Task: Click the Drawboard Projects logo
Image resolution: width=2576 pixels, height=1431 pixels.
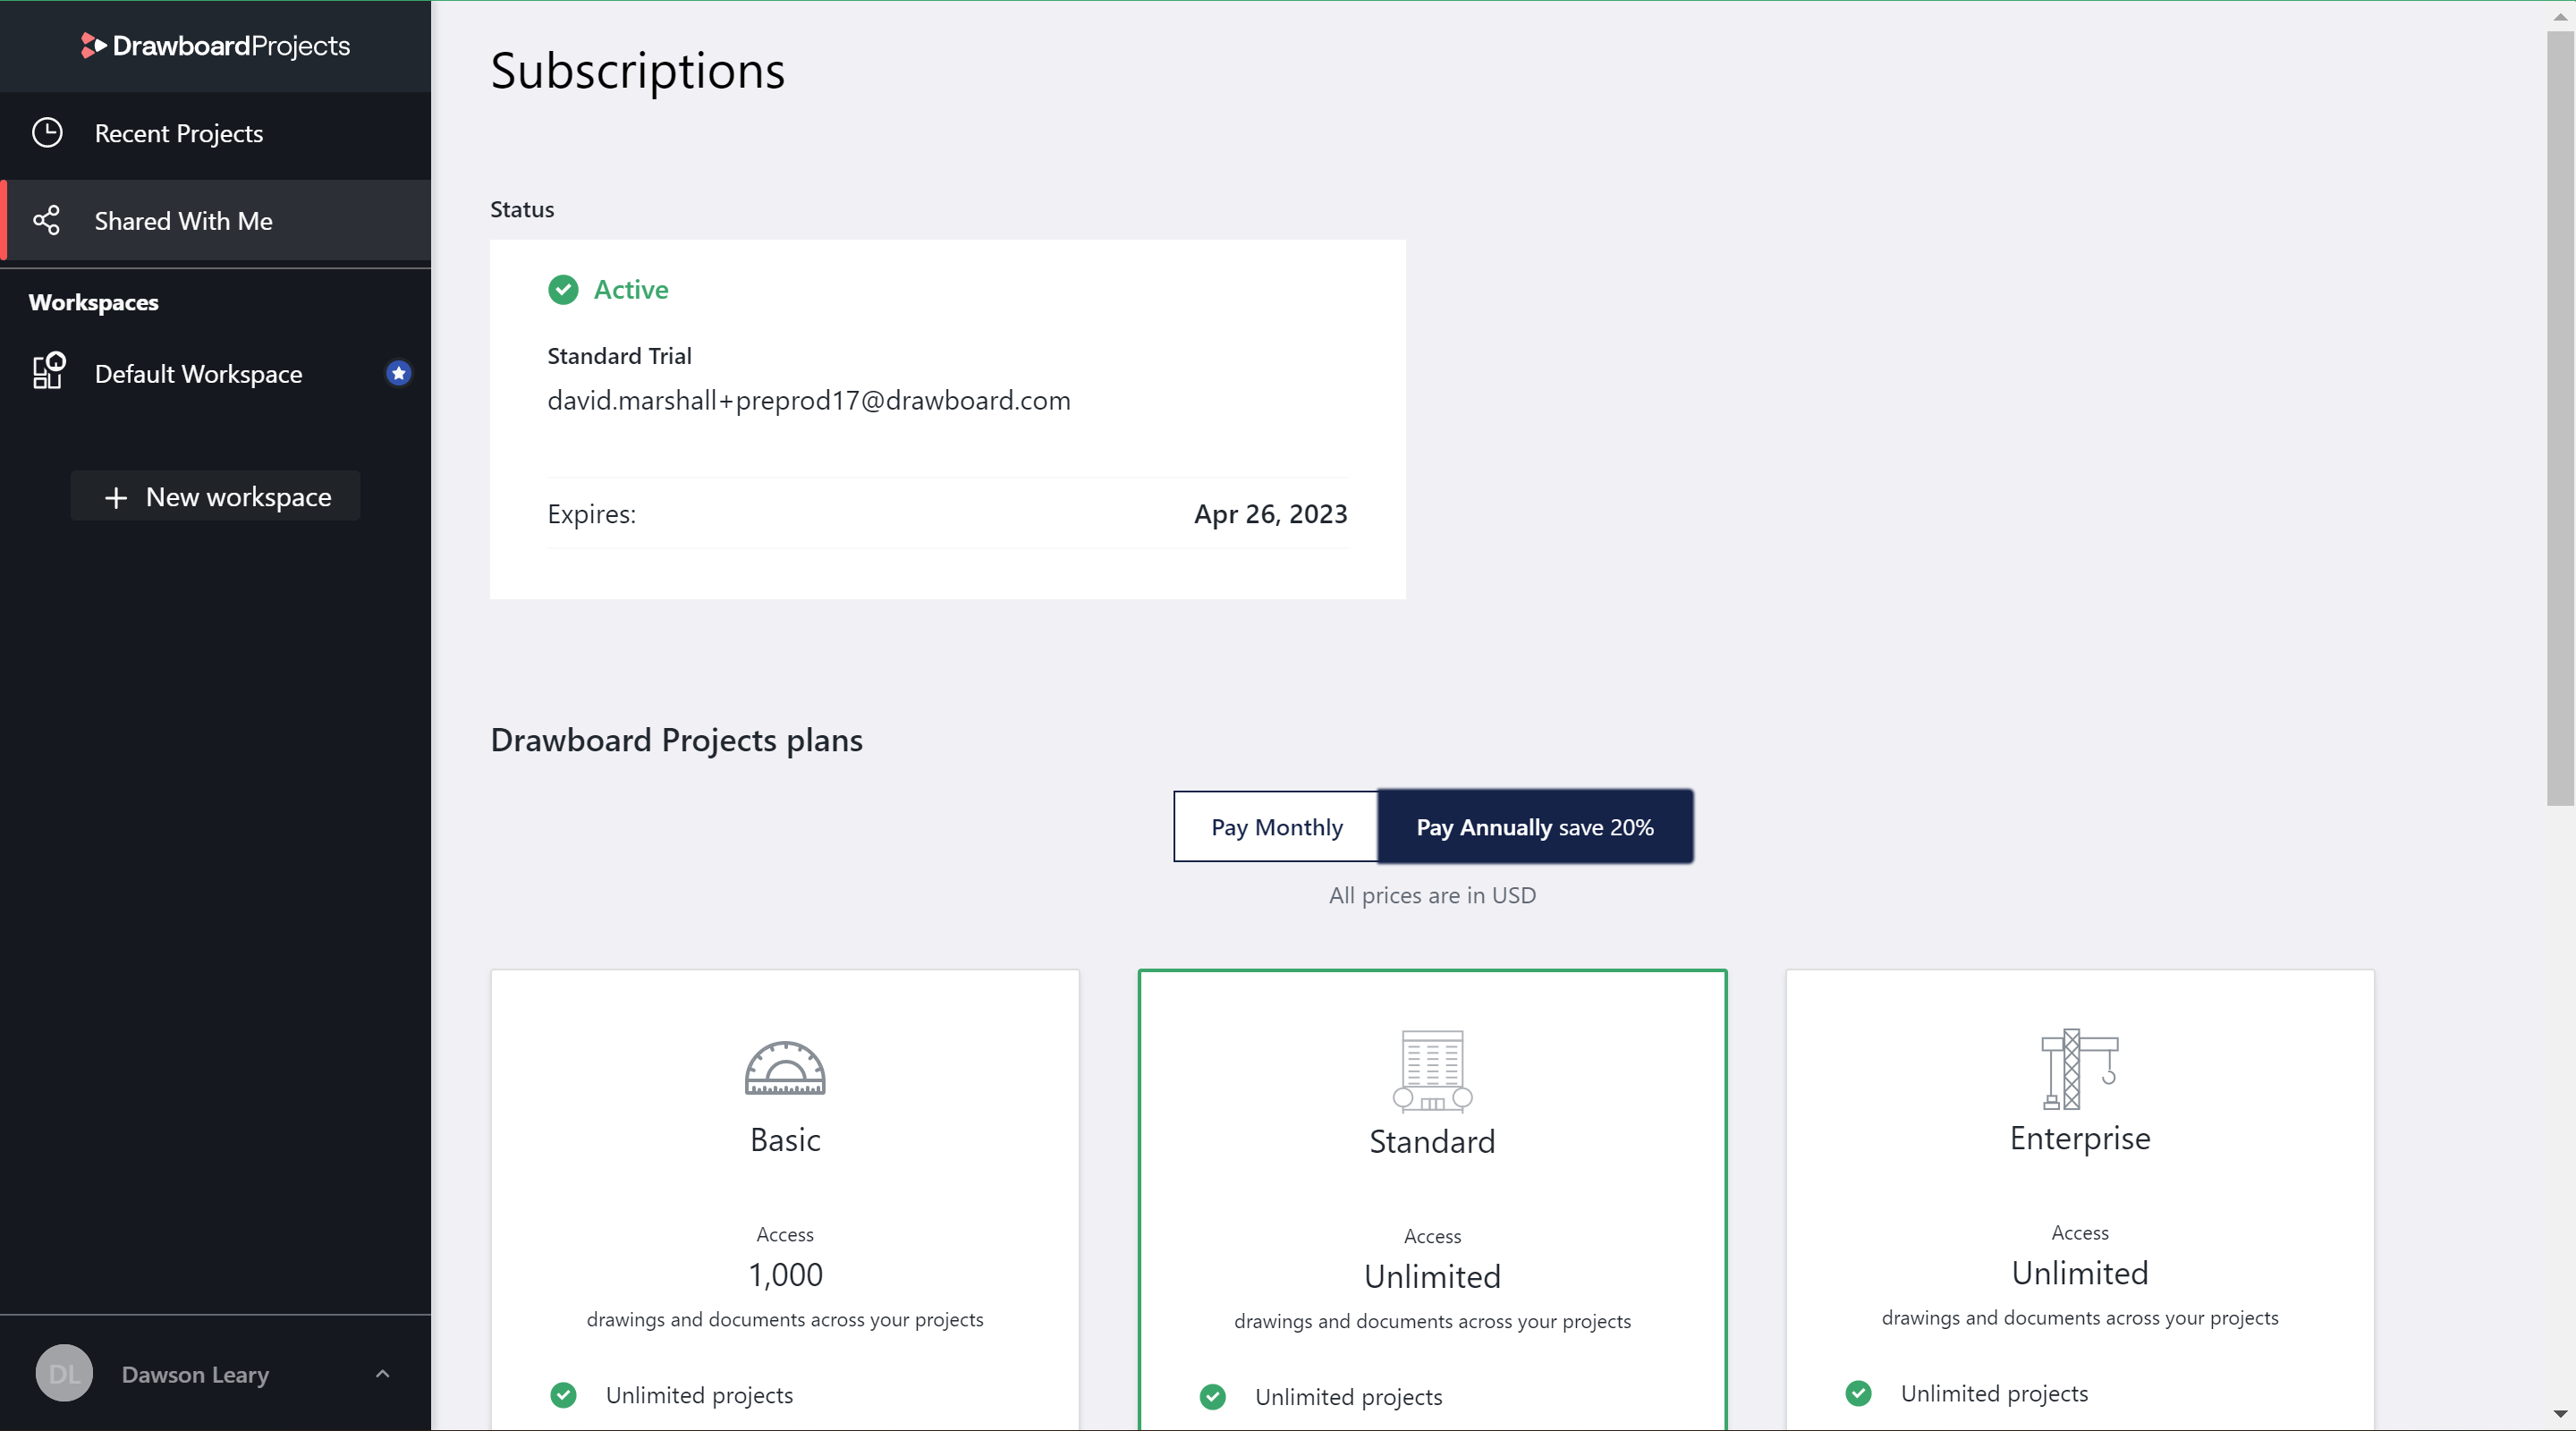Action: click(x=215, y=46)
